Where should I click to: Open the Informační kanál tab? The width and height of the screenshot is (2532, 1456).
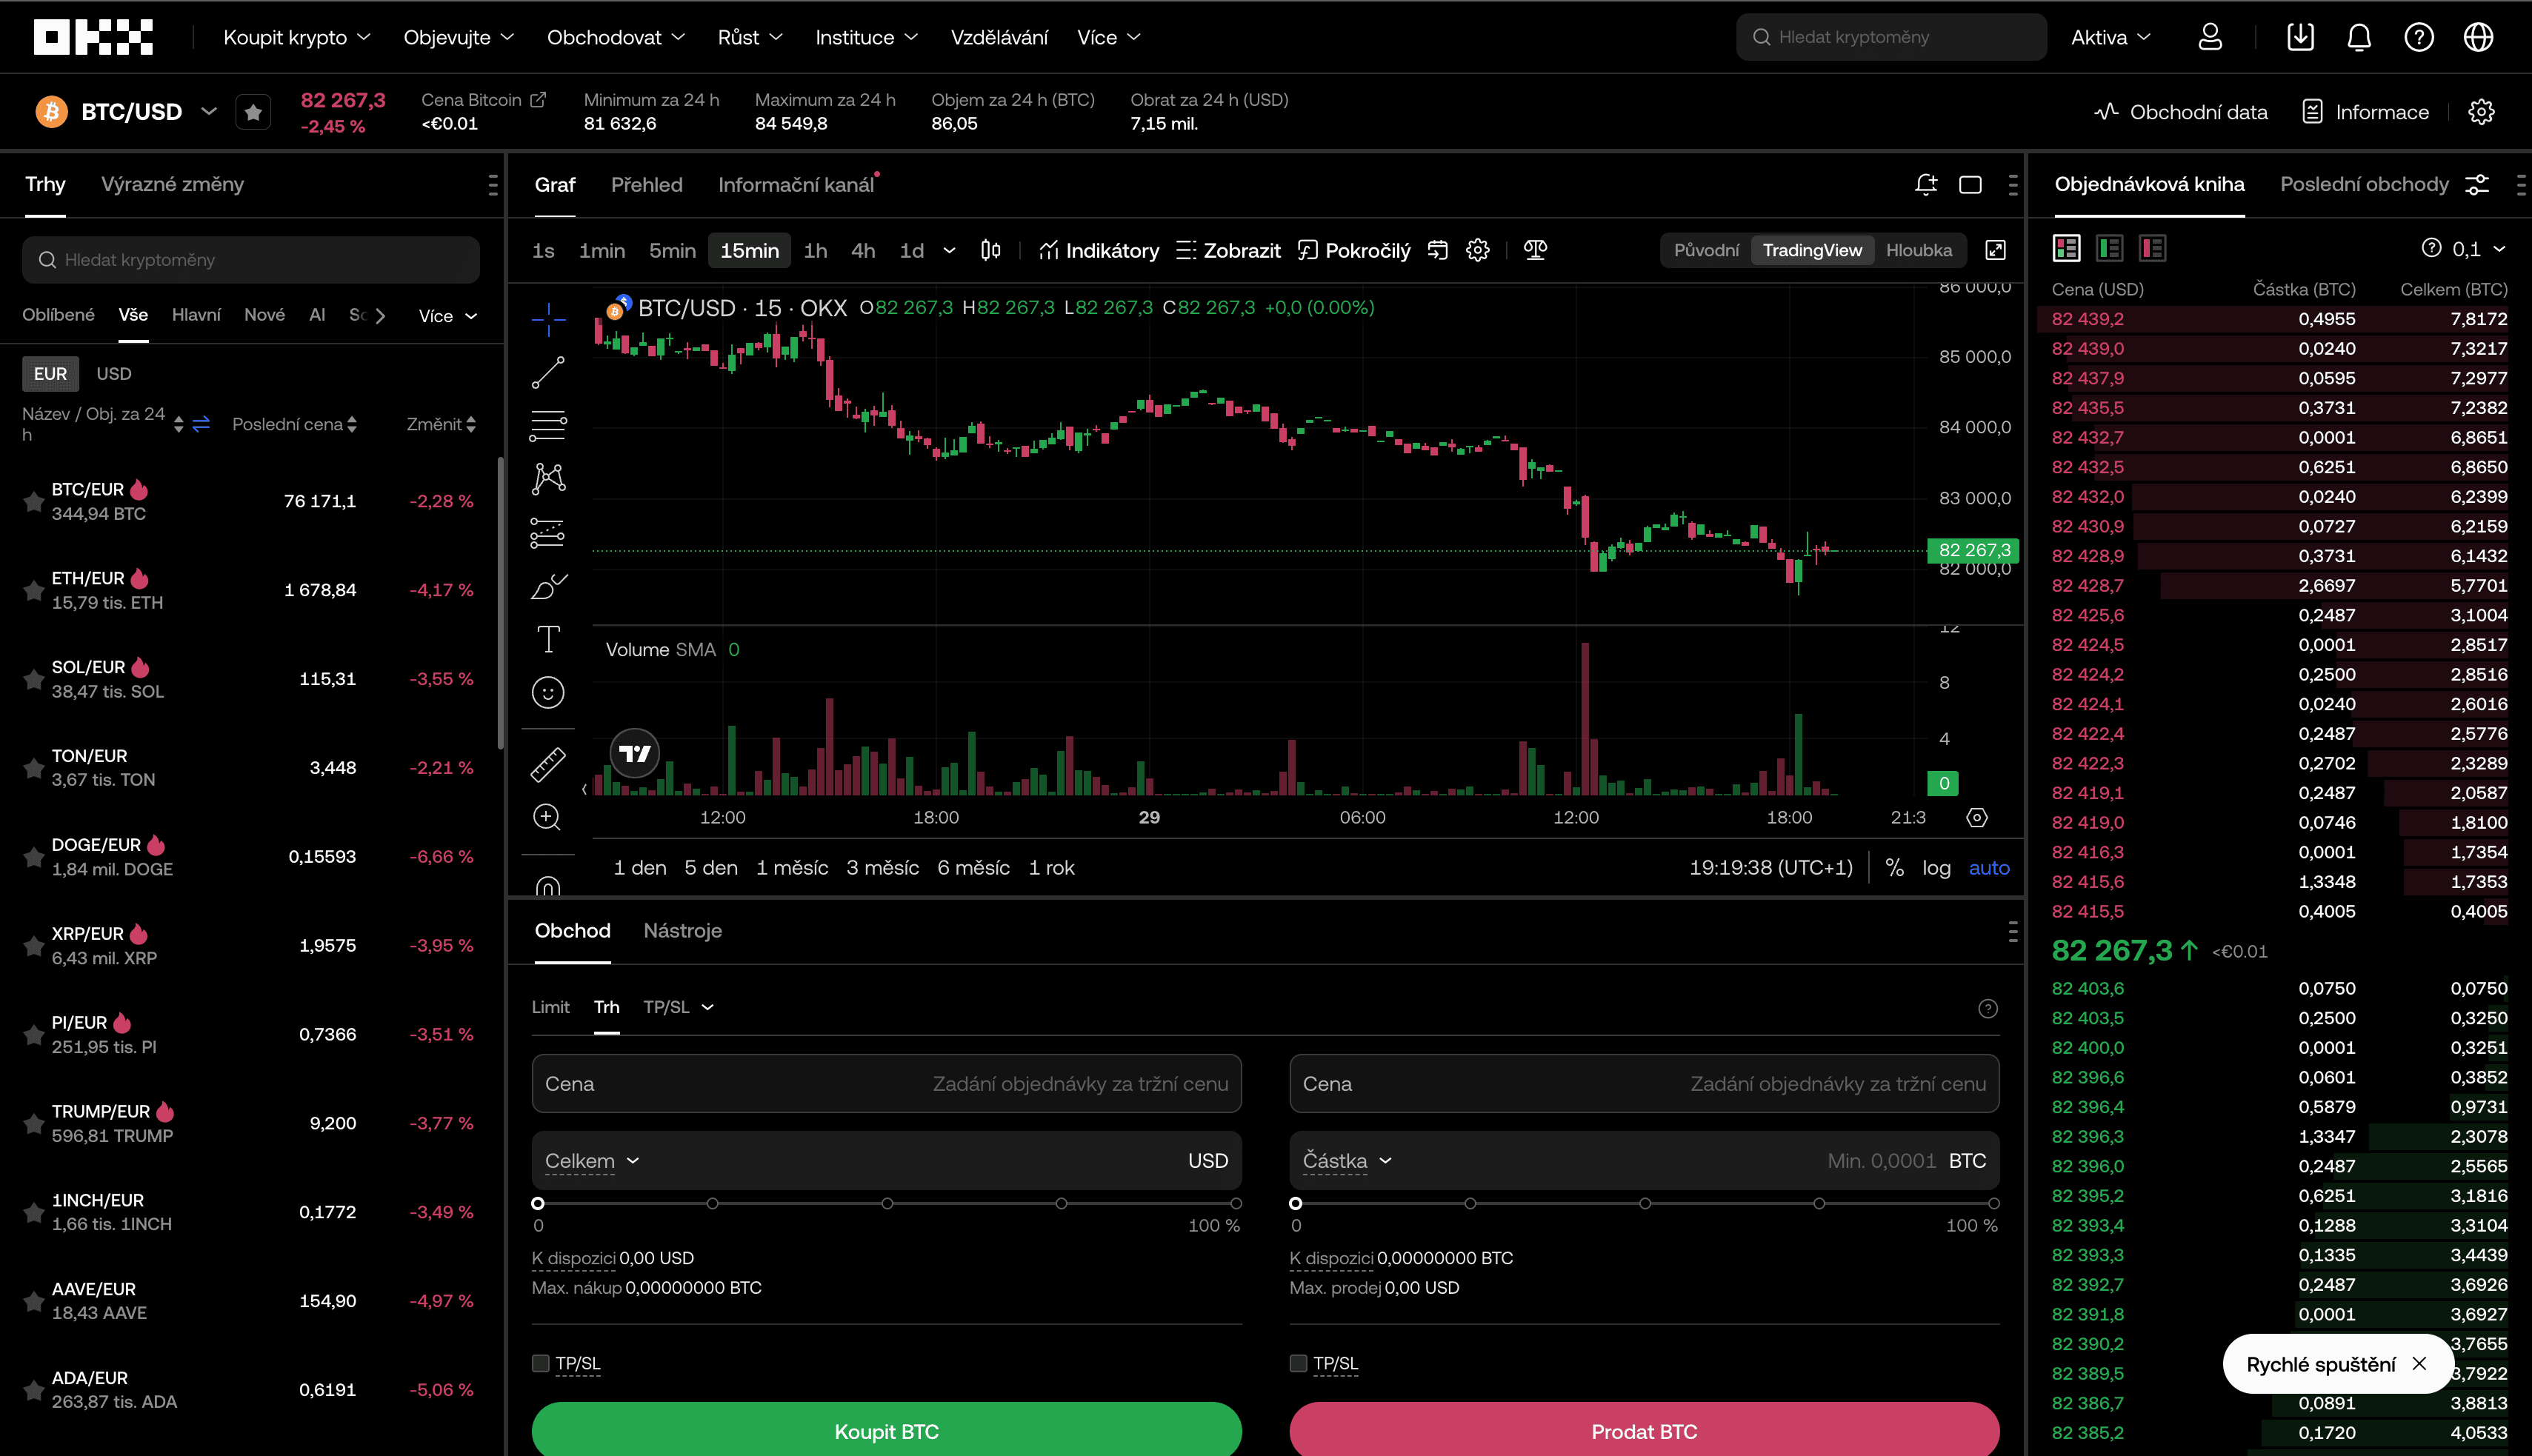point(796,185)
